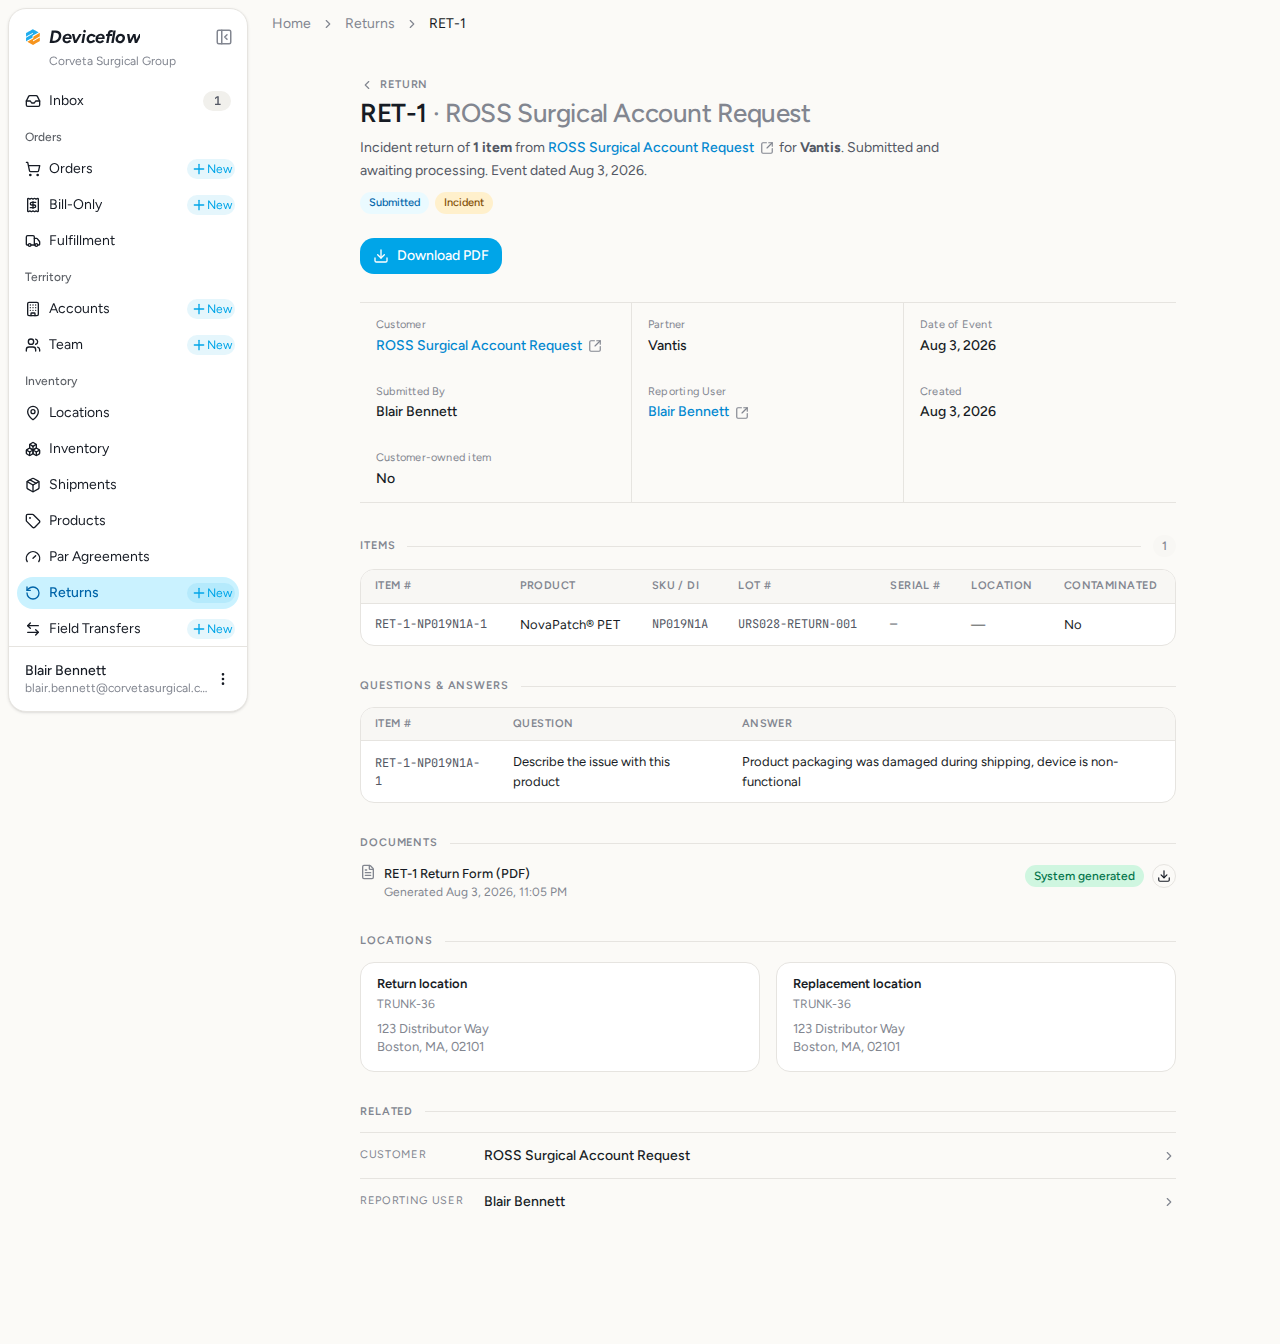Click the Products tag icon

click(33, 521)
